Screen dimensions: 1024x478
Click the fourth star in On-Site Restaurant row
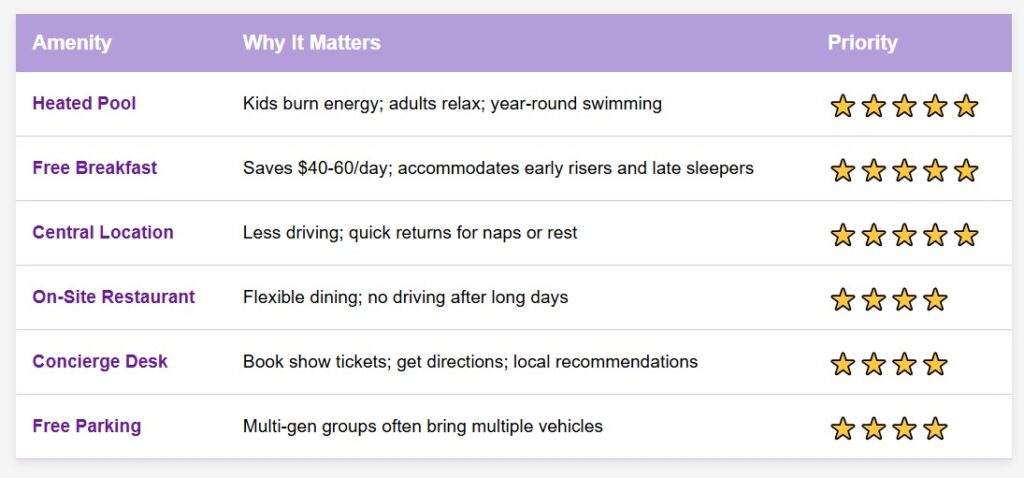point(935,299)
